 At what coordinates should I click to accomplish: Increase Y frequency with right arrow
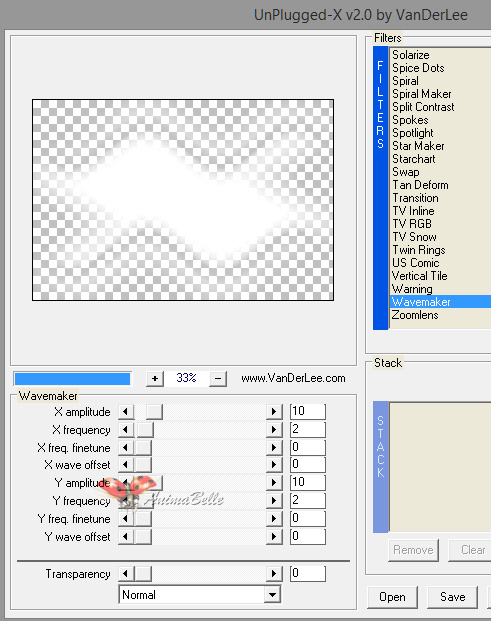click(274, 501)
